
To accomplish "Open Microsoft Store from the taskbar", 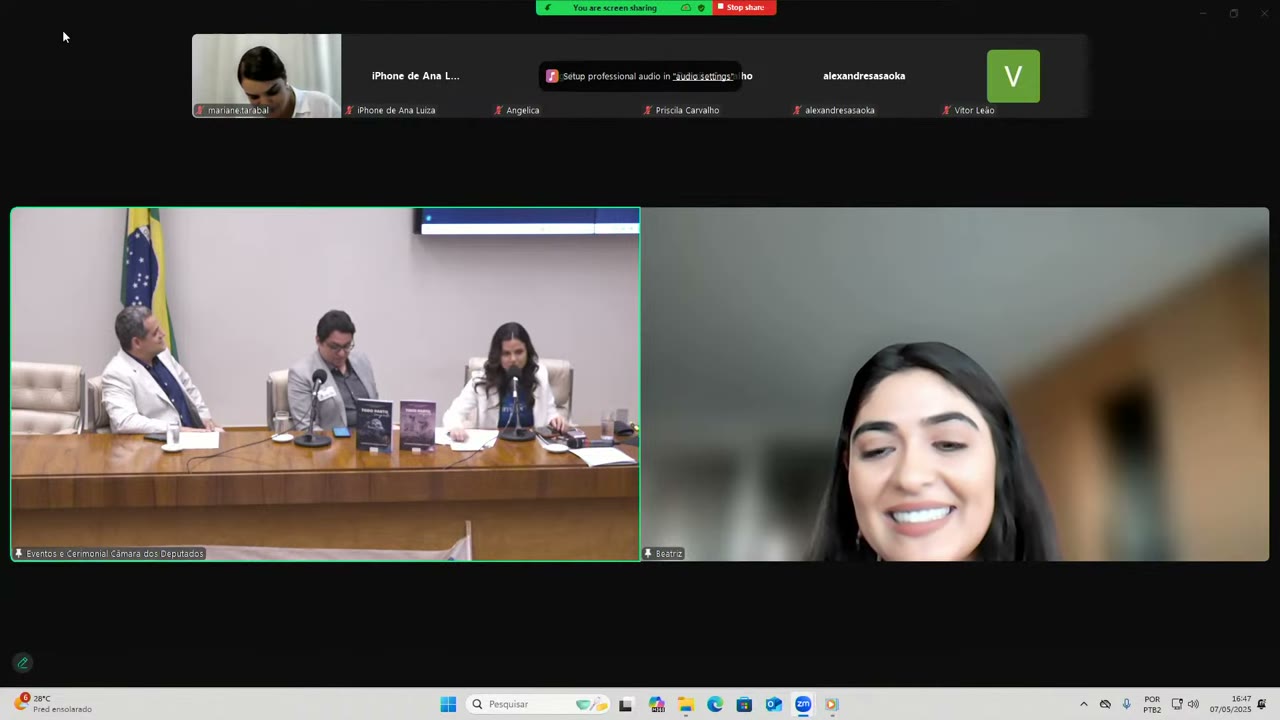I will (744, 704).
